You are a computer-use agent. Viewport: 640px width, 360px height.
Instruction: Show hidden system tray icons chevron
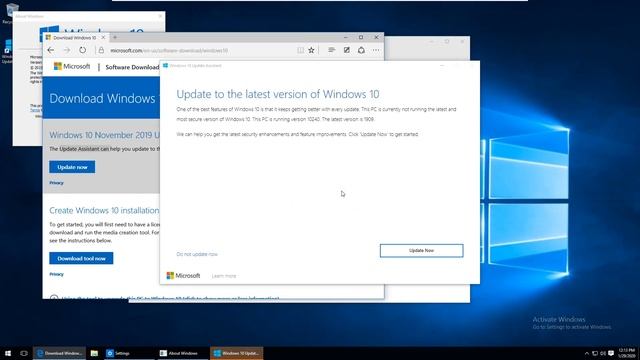coord(587,353)
